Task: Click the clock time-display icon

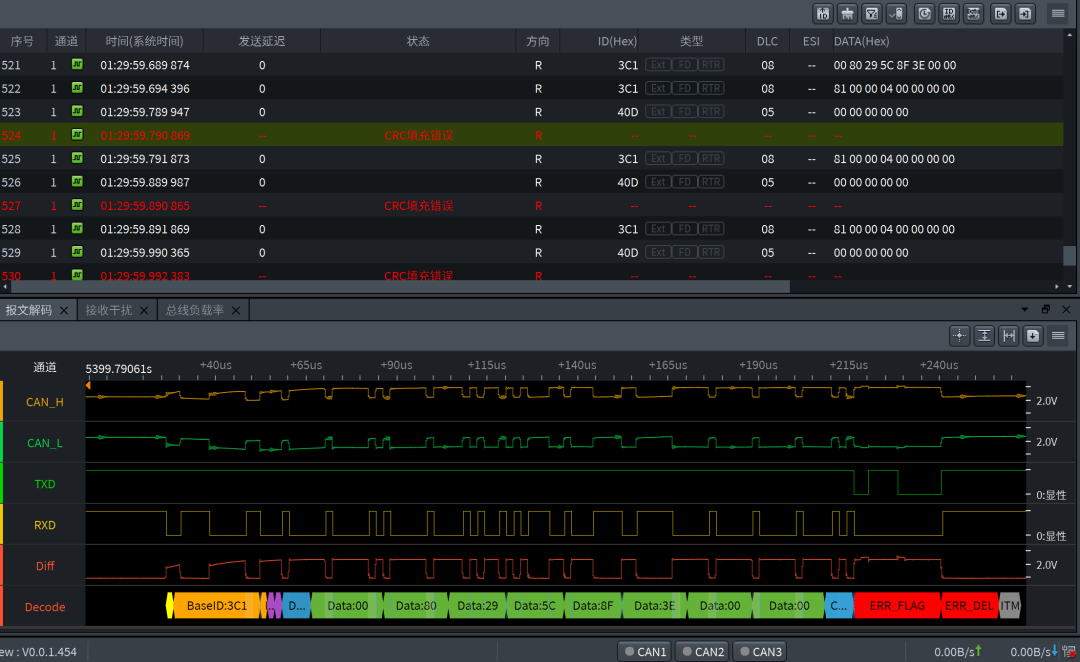Action: point(924,14)
